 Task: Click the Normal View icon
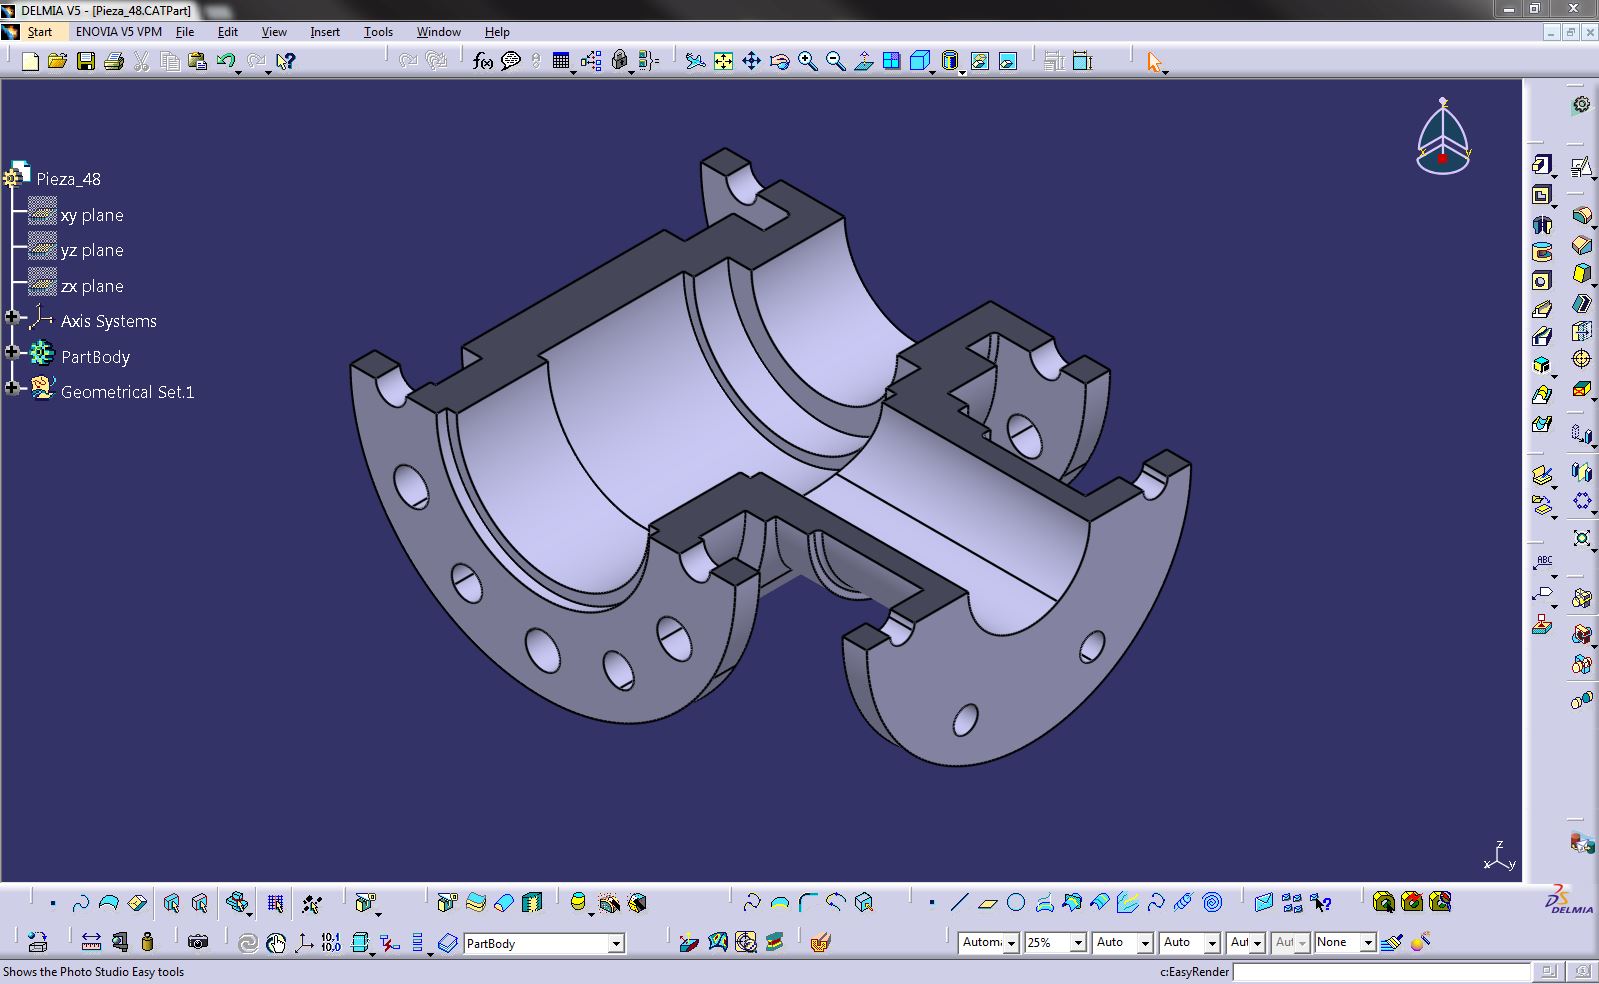click(864, 61)
